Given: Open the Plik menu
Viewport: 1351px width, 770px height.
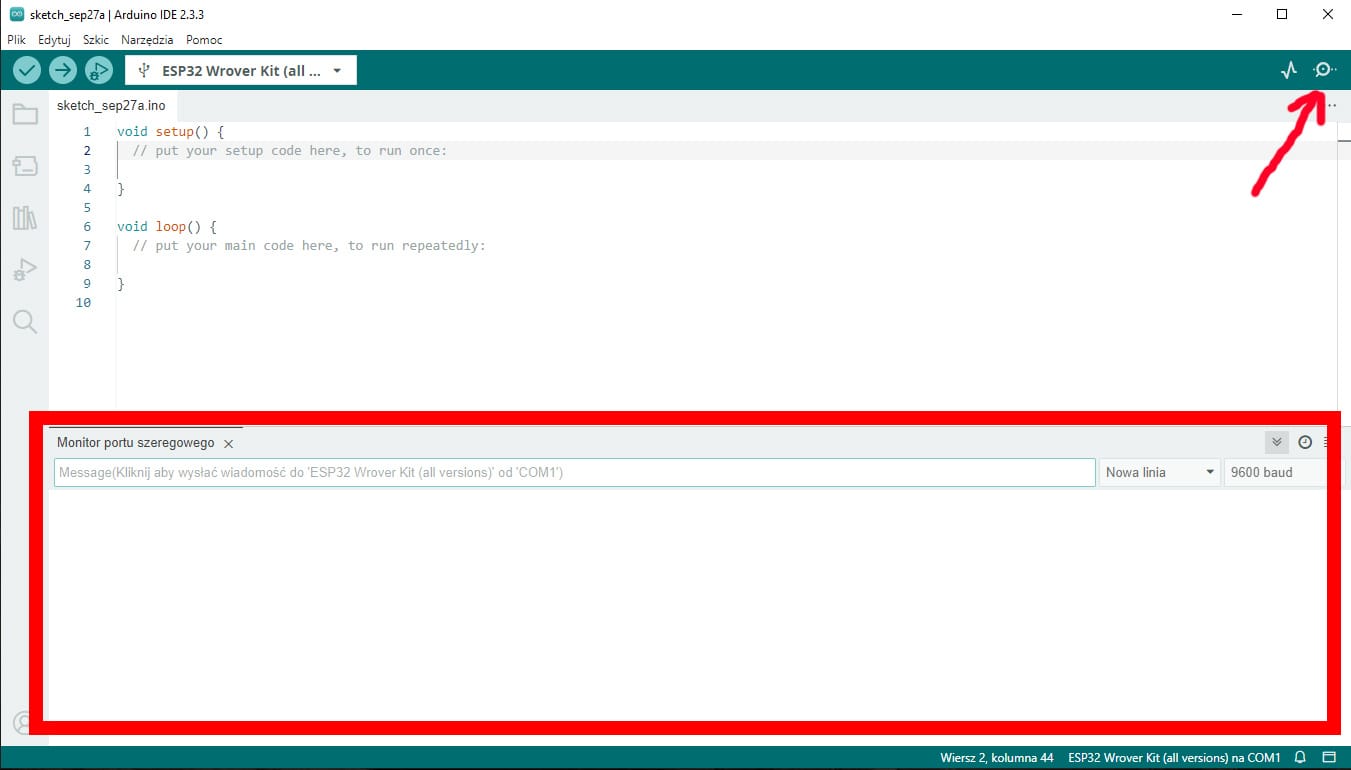Looking at the screenshot, I should 16,40.
